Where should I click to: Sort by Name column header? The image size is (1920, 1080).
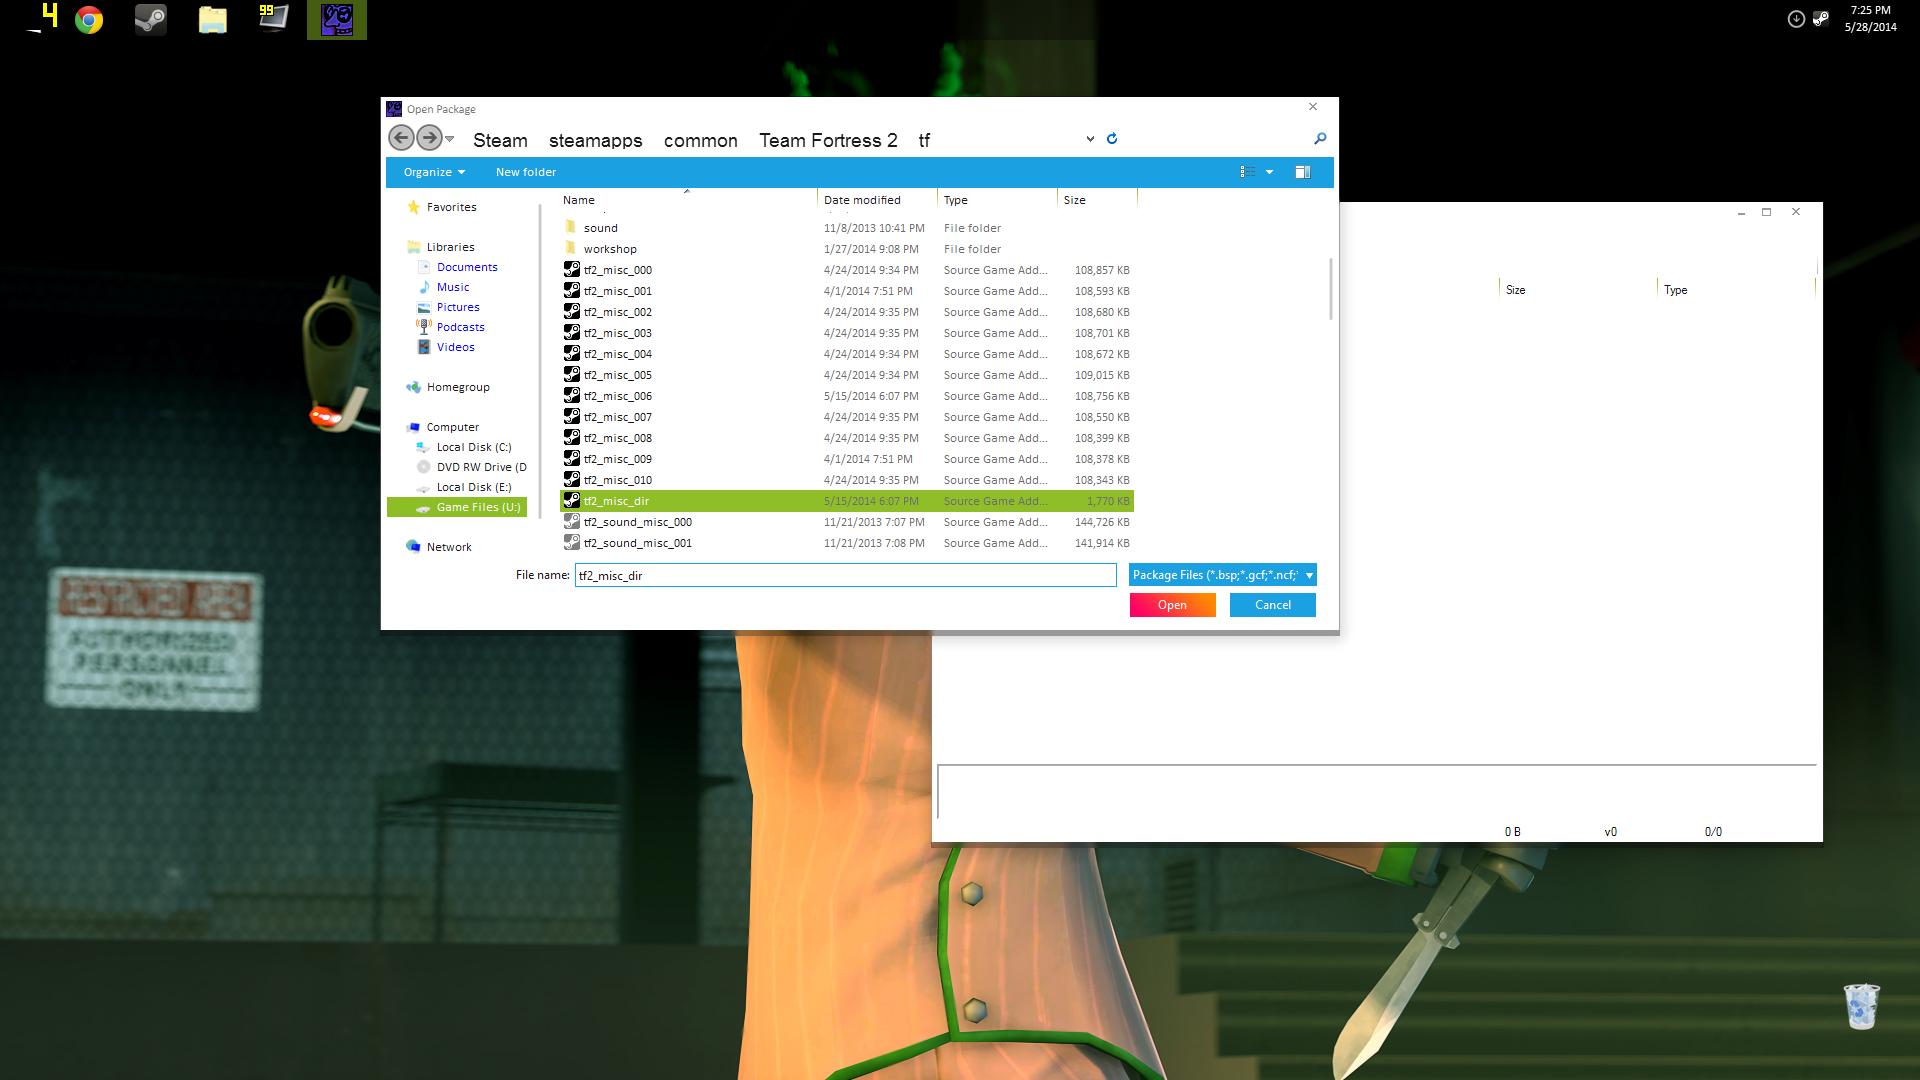click(578, 200)
